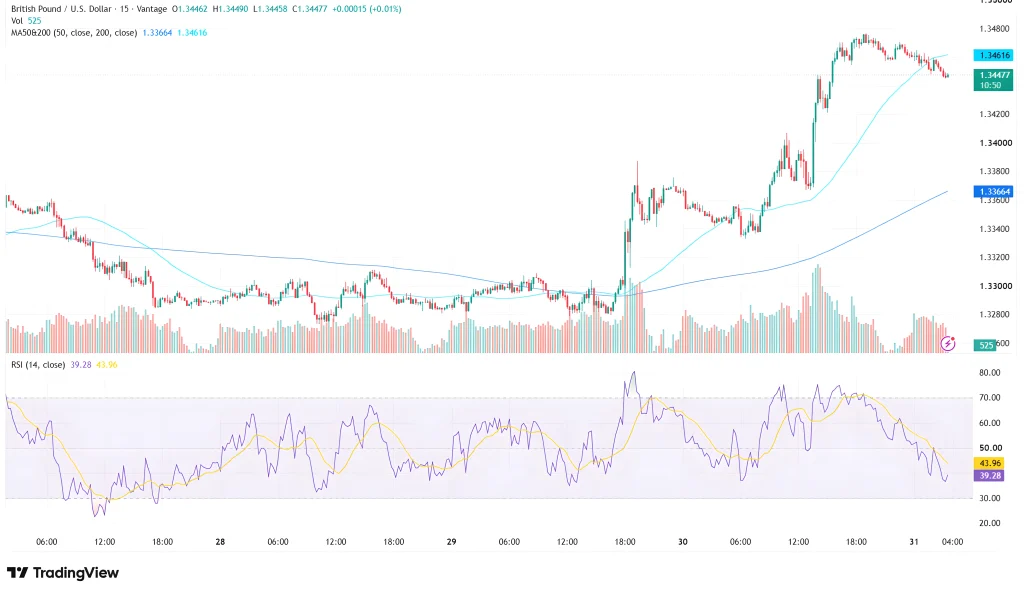Image resolution: width=1024 pixels, height=594 pixels.
Task: Click the 1.33400 price axis label
Action: click(995, 228)
